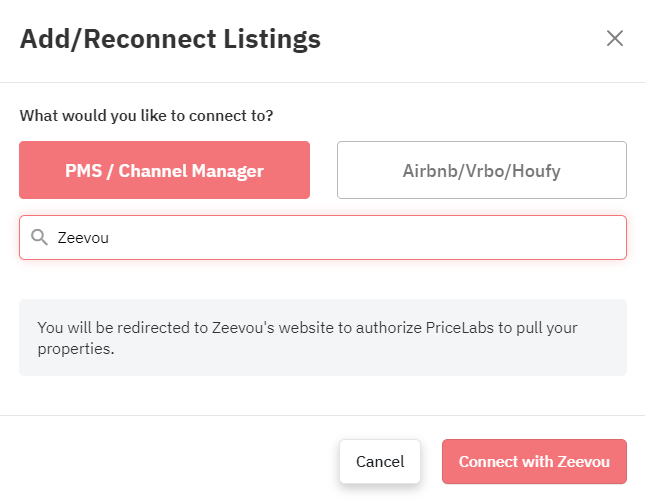The width and height of the screenshot is (645, 501).
Task: Click the white Cancel button in the footer
Action: point(380,461)
